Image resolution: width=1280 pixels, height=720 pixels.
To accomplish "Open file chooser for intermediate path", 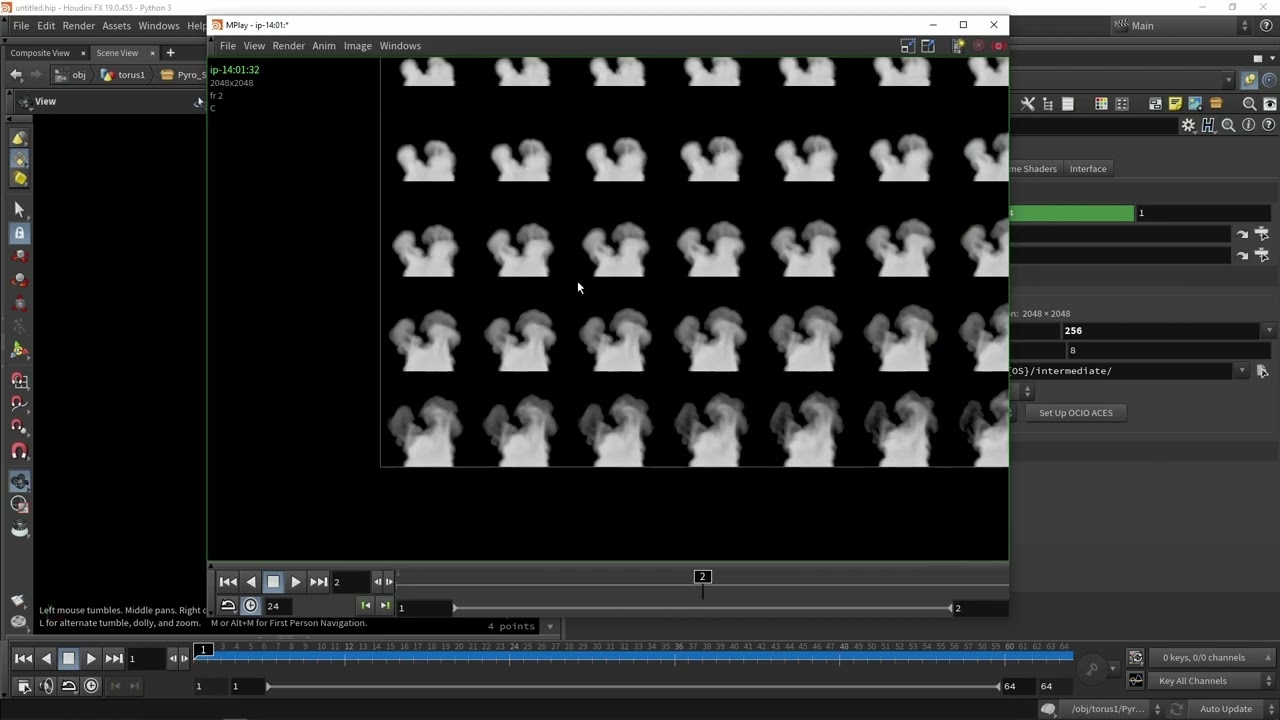I will [1262, 371].
